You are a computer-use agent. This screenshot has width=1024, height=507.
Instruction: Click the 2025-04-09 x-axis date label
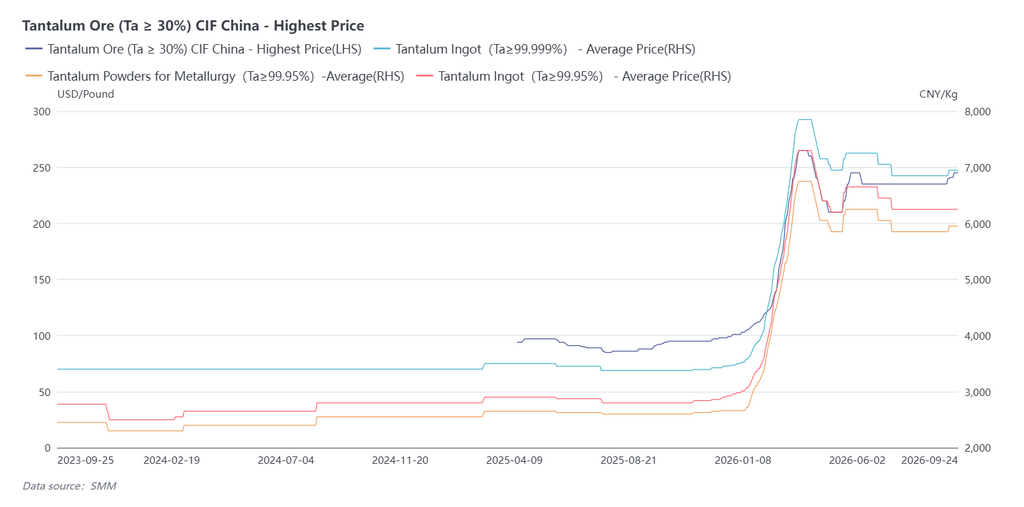tap(514, 460)
